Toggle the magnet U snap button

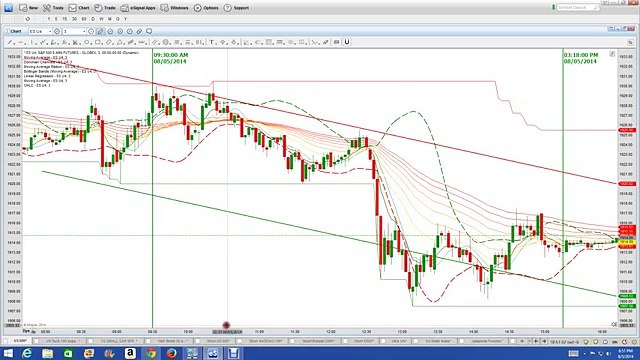pos(347,42)
